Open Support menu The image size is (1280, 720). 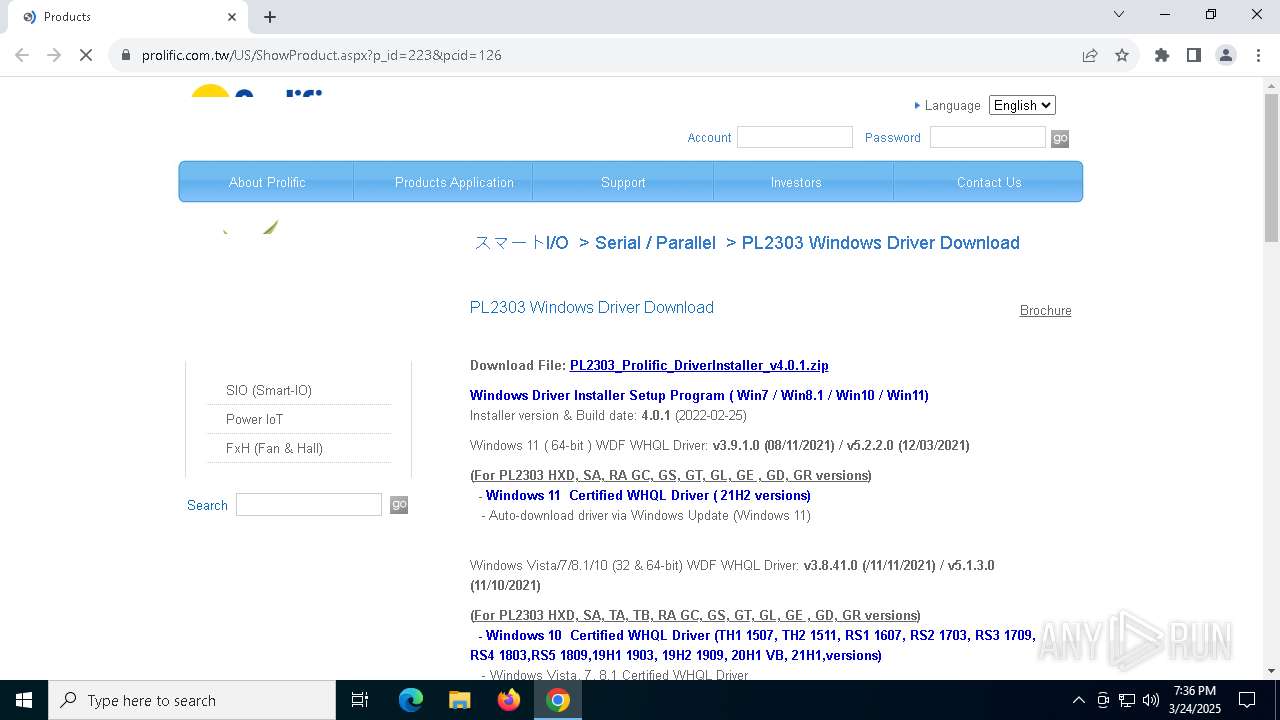[623, 182]
